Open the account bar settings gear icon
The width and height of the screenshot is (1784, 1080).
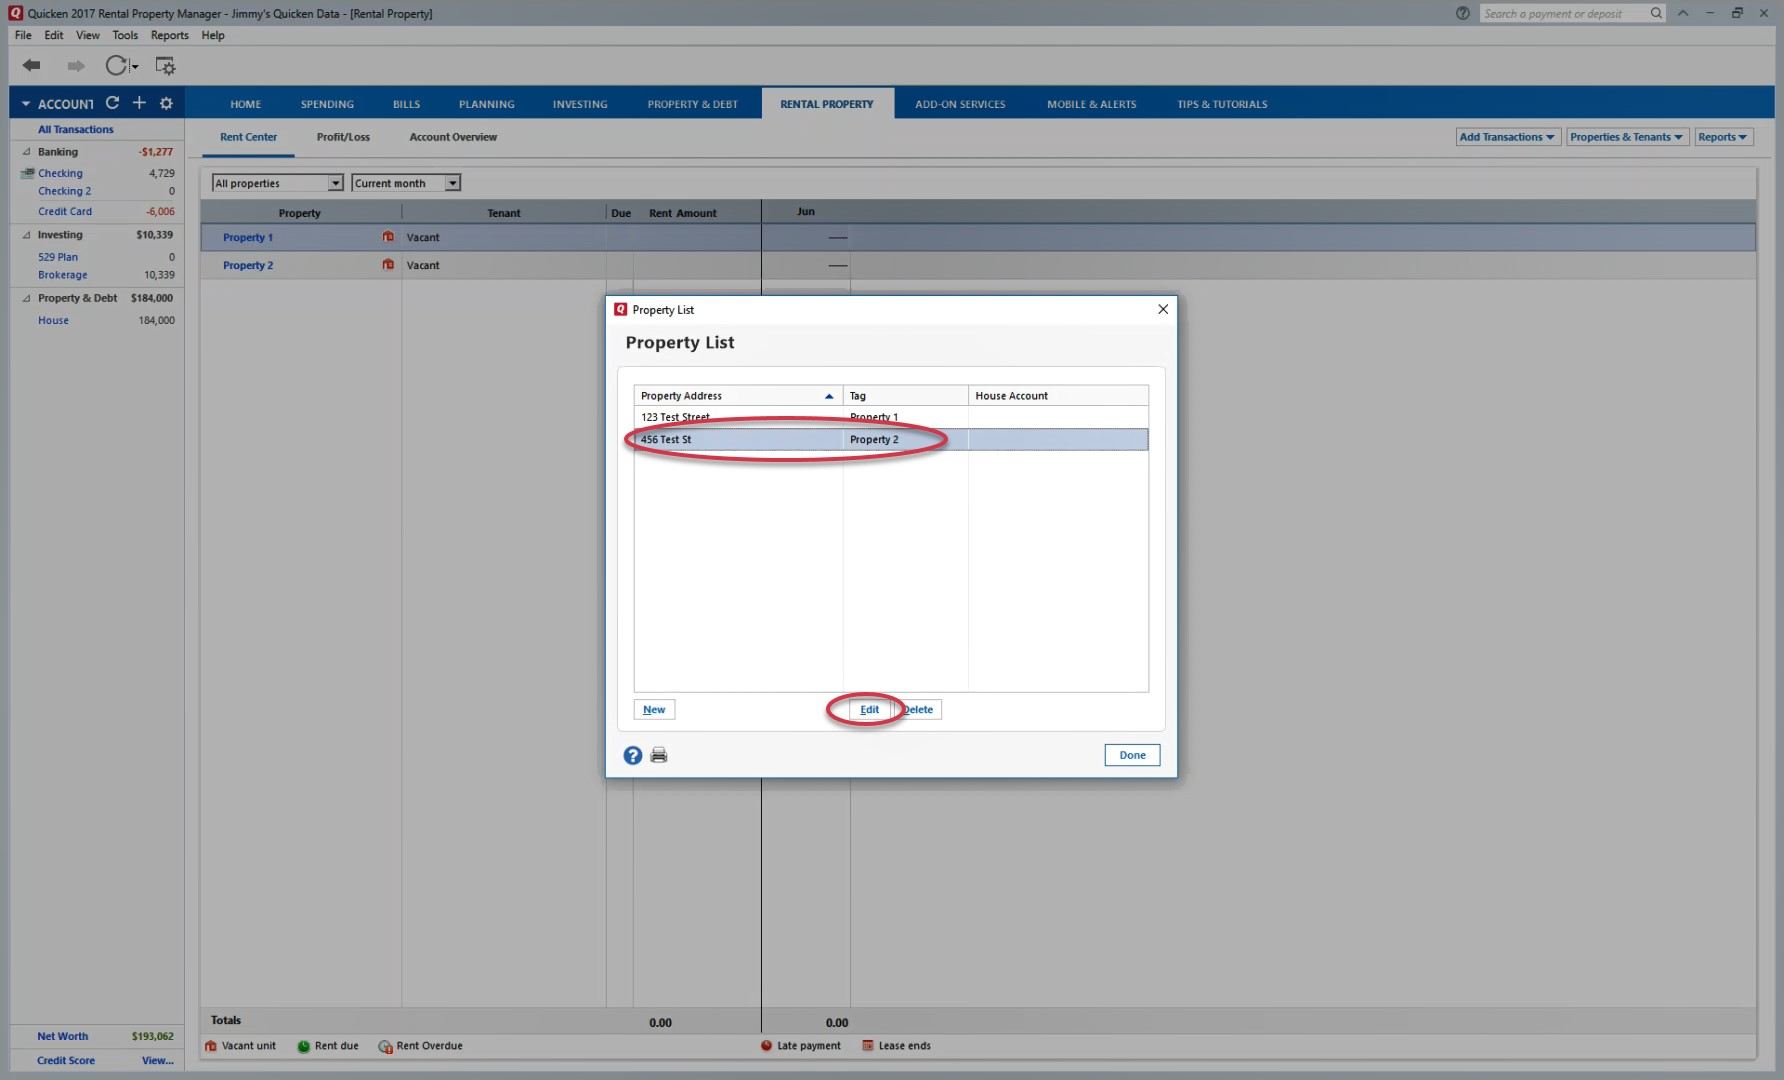click(166, 103)
